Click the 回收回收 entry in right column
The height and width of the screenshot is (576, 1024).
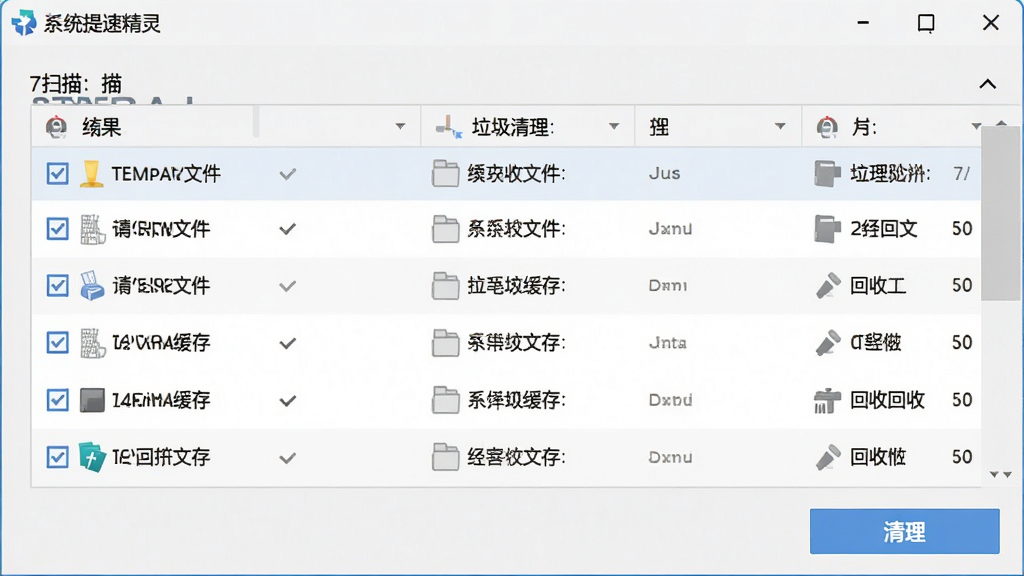click(887, 400)
